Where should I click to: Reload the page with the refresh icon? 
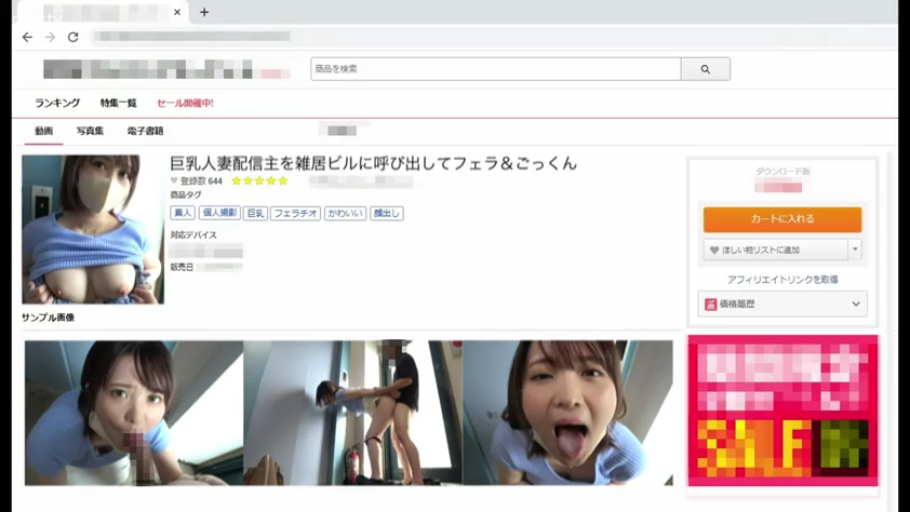click(73, 37)
